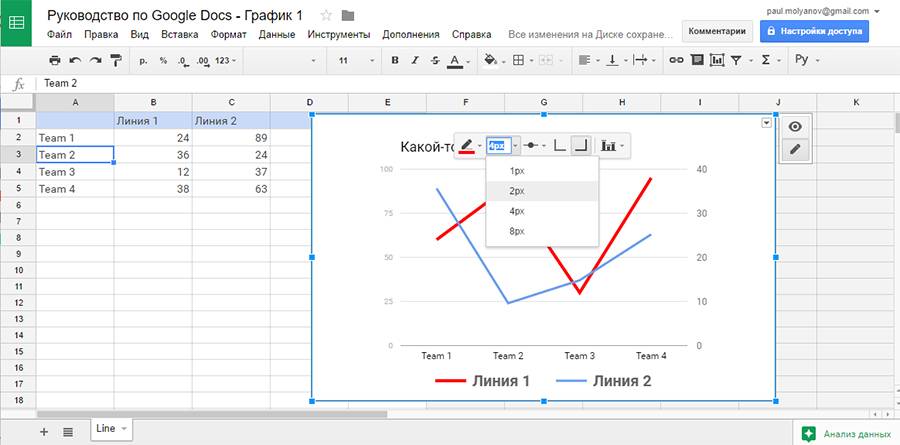The width and height of the screenshot is (900, 445).
Task: Open account menu paul.molyanov@gmail.com
Action: click(823, 10)
